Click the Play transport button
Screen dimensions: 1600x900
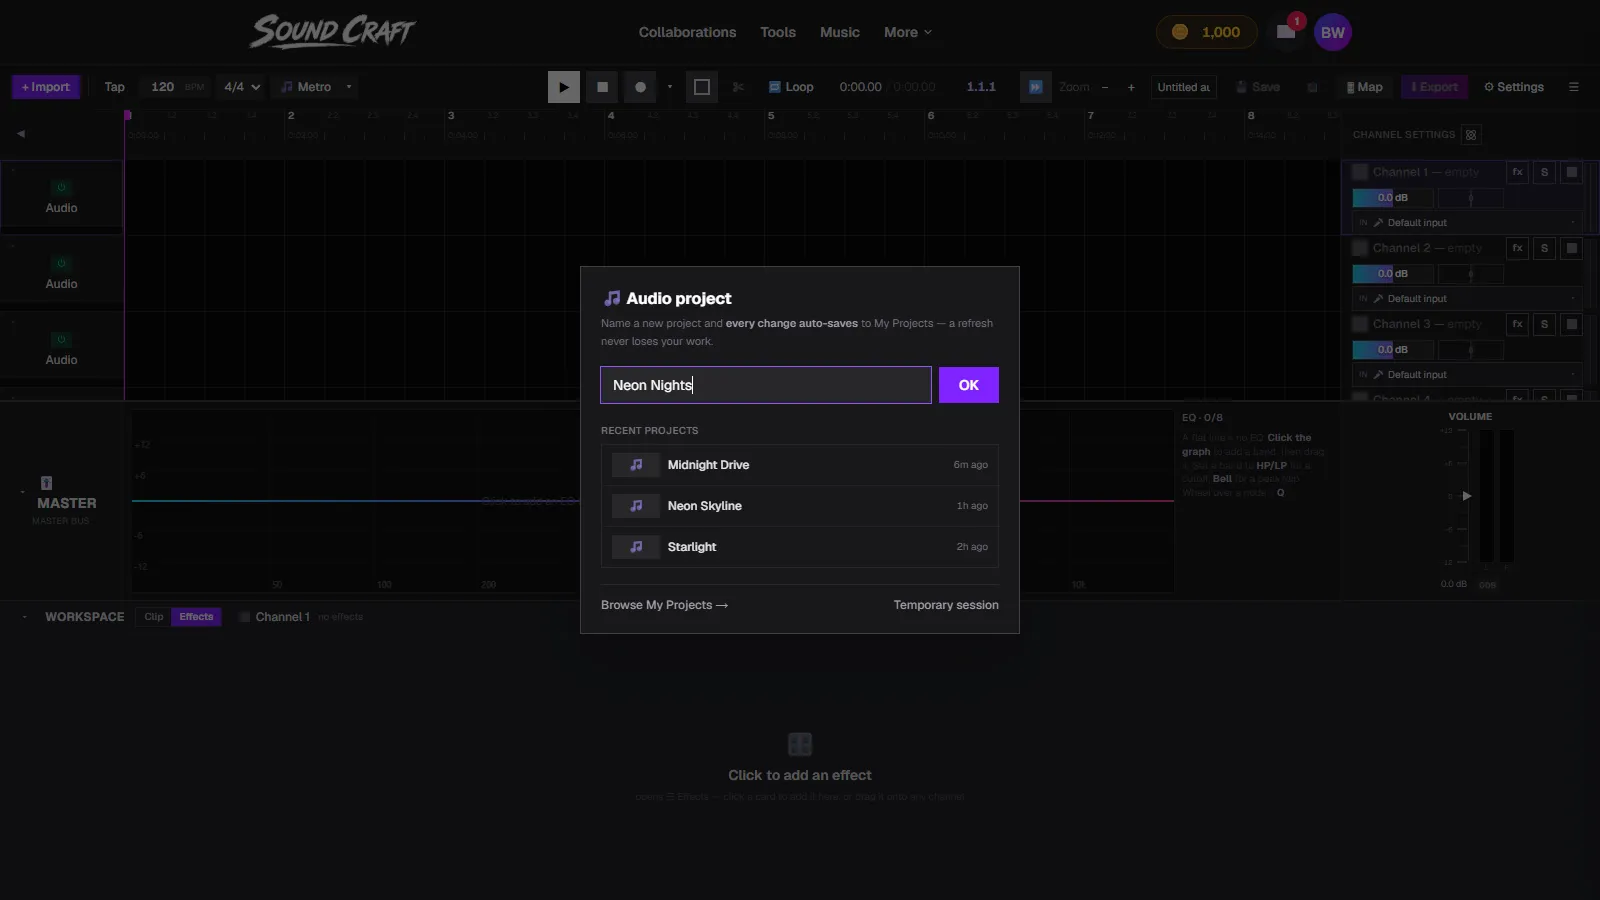563,87
